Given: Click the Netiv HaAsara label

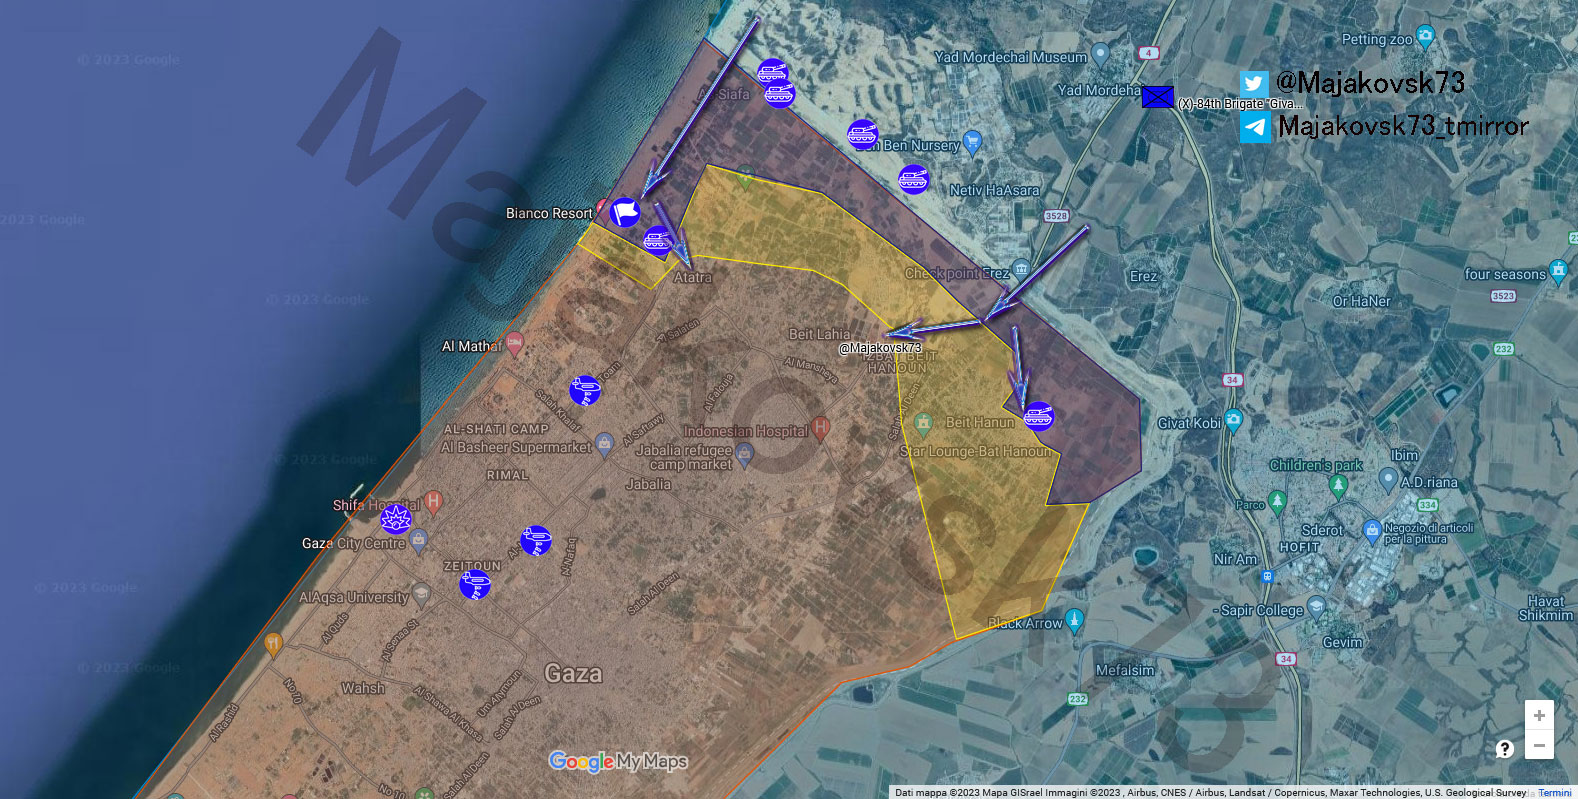Looking at the screenshot, I should [x=994, y=190].
